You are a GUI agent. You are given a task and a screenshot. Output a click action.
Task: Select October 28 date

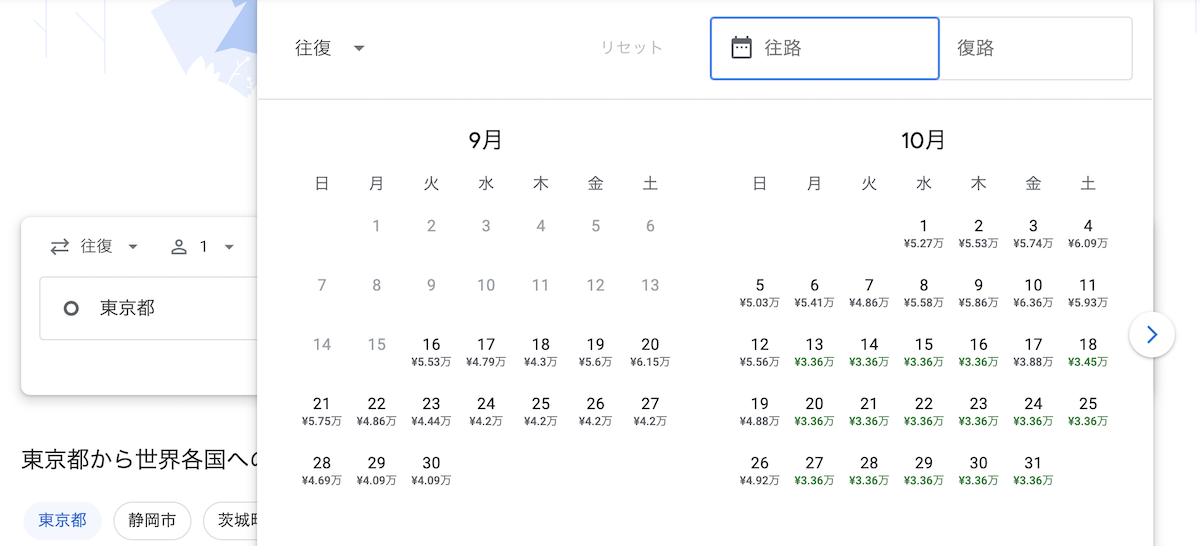(869, 470)
